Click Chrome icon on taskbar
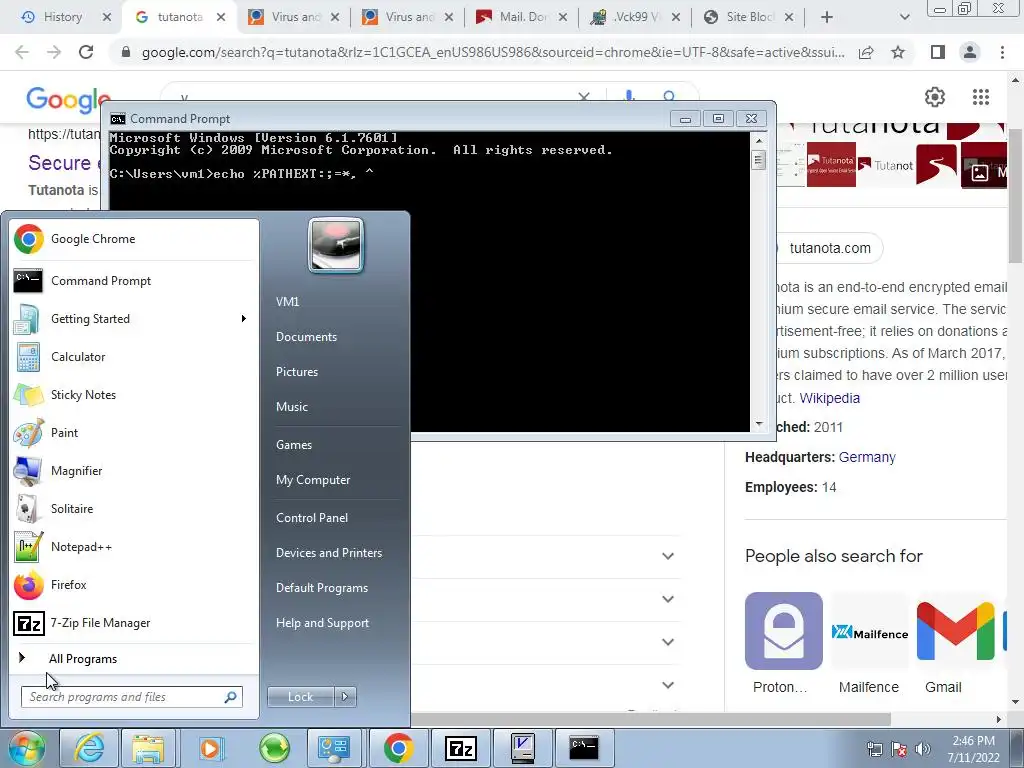Image resolution: width=1024 pixels, height=768 pixels. tap(398, 748)
